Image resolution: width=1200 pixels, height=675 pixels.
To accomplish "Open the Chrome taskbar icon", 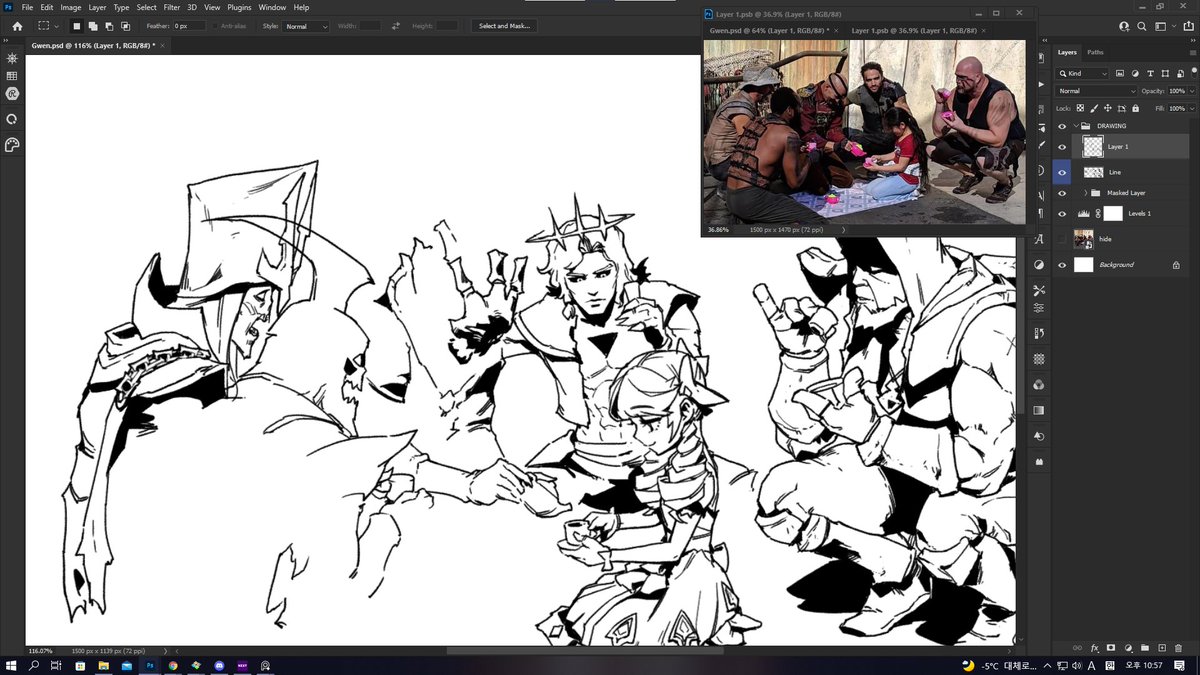I will click(x=173, y=665).
